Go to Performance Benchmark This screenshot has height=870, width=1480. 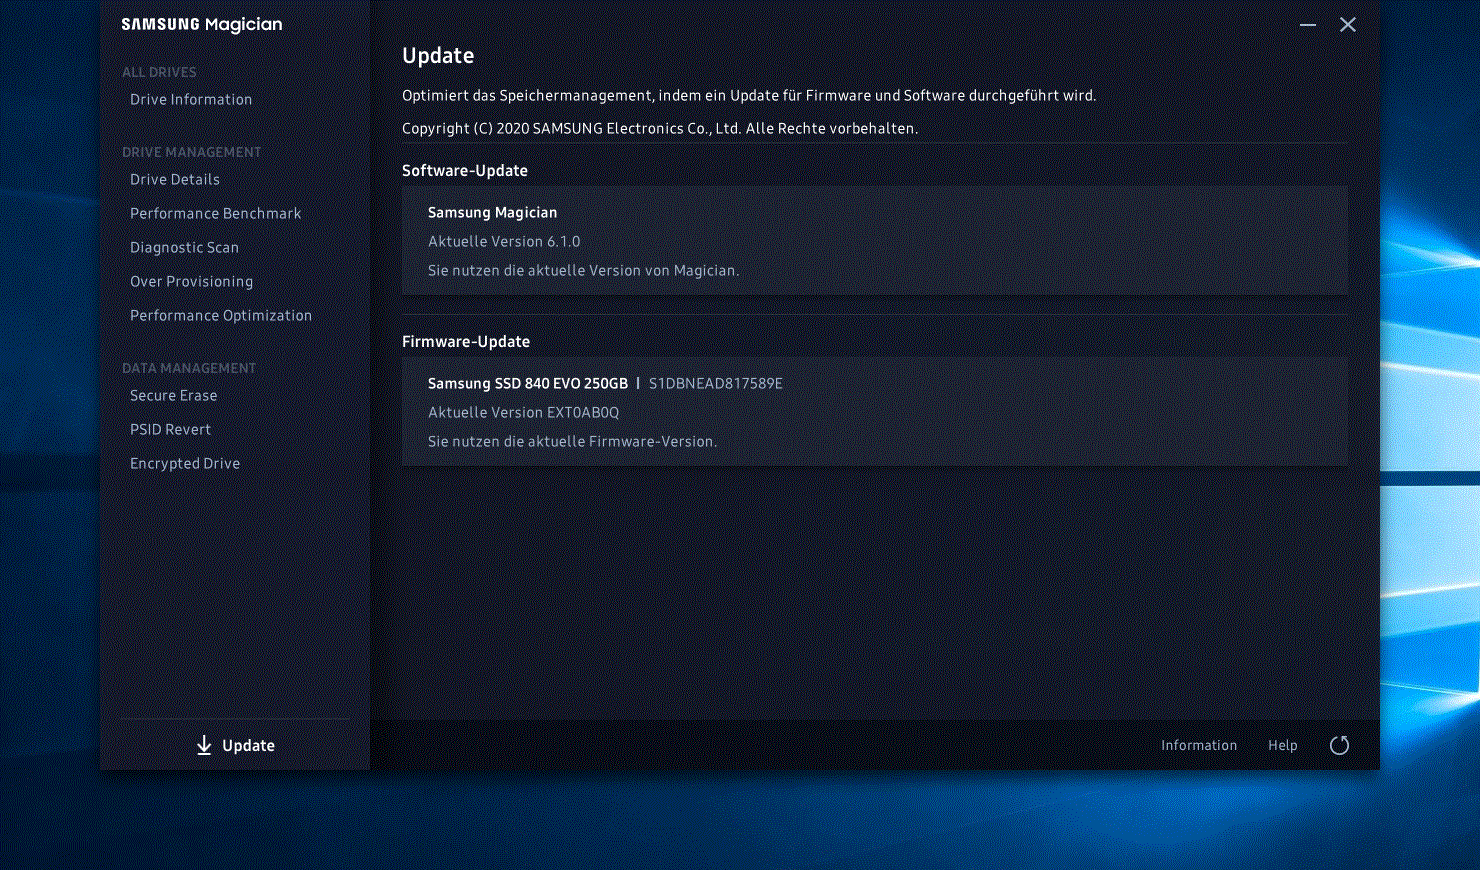point(216,214)
